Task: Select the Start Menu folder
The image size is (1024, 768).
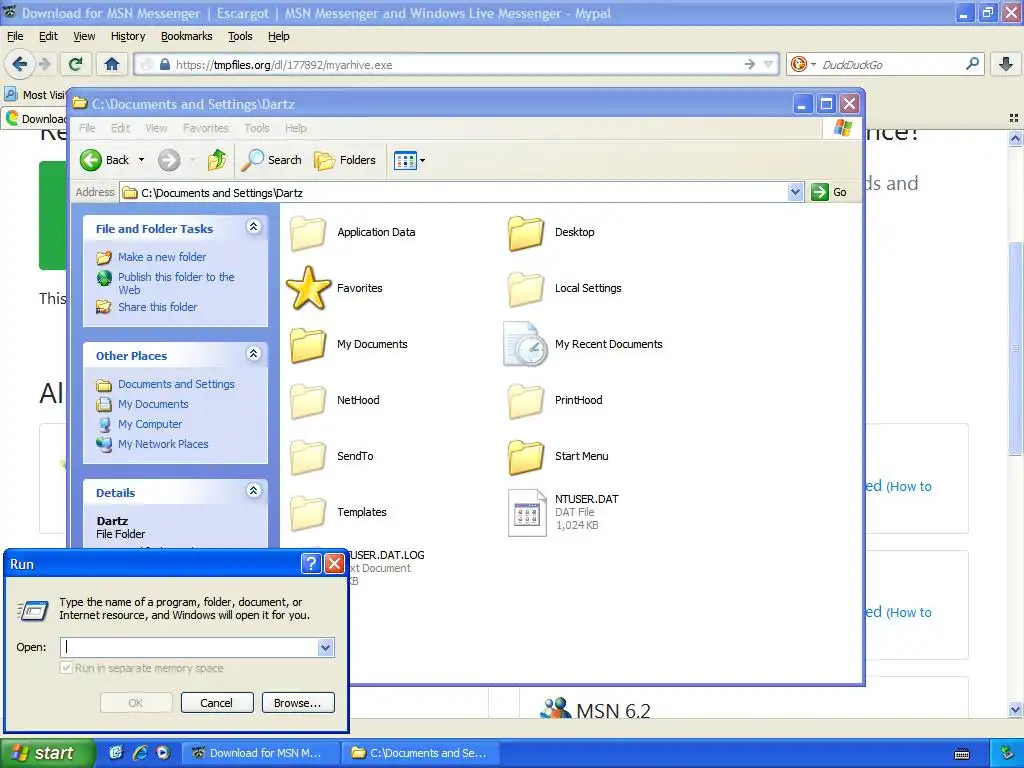Action: point(558,456)
